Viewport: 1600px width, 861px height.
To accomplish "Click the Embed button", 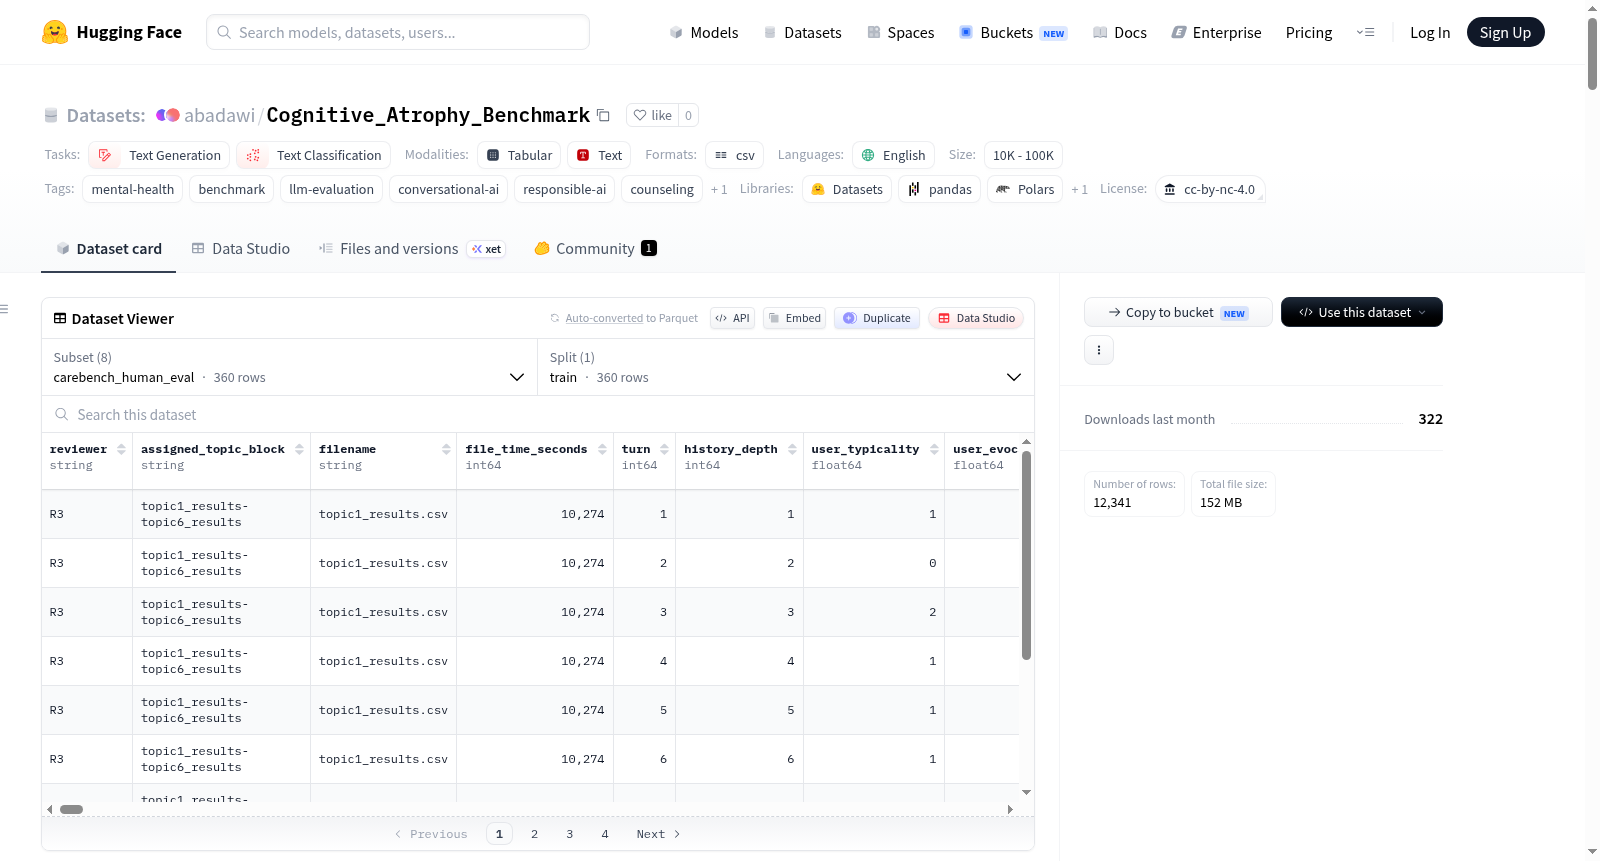I will click(x=796, y=318).
